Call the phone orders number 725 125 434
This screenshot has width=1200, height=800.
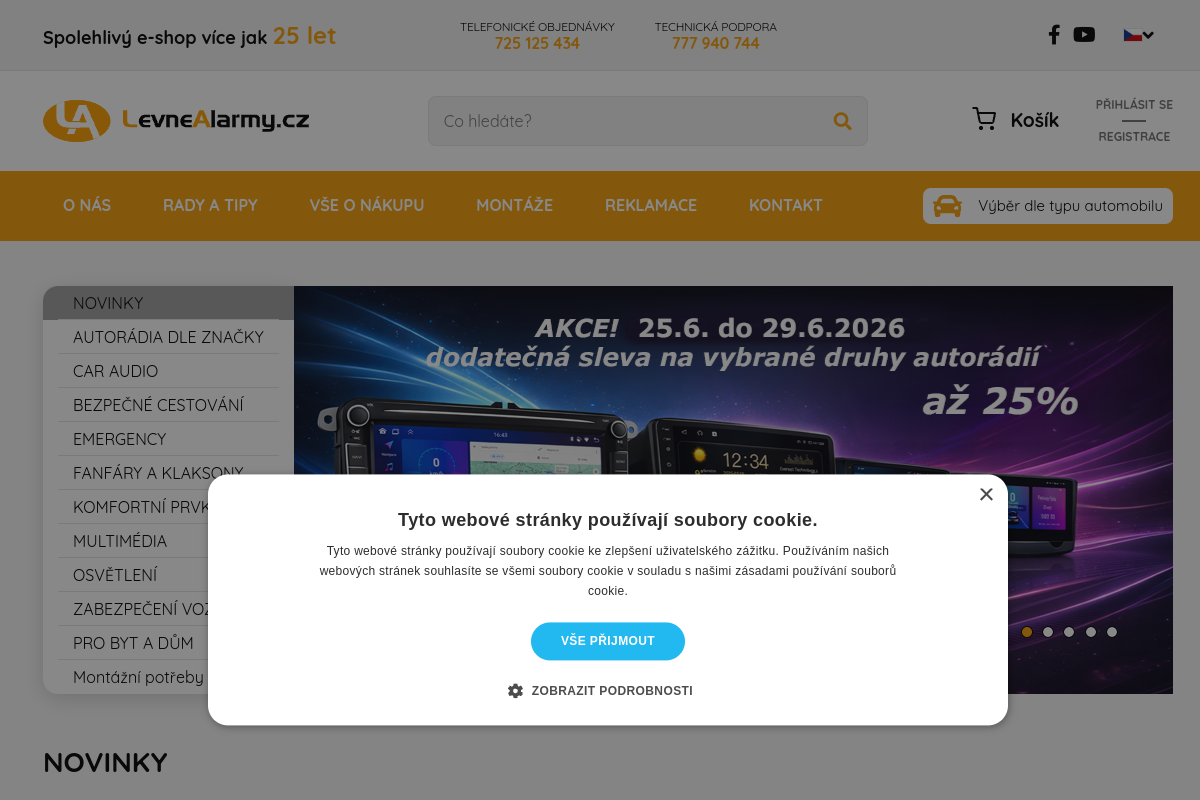point(537,43)
